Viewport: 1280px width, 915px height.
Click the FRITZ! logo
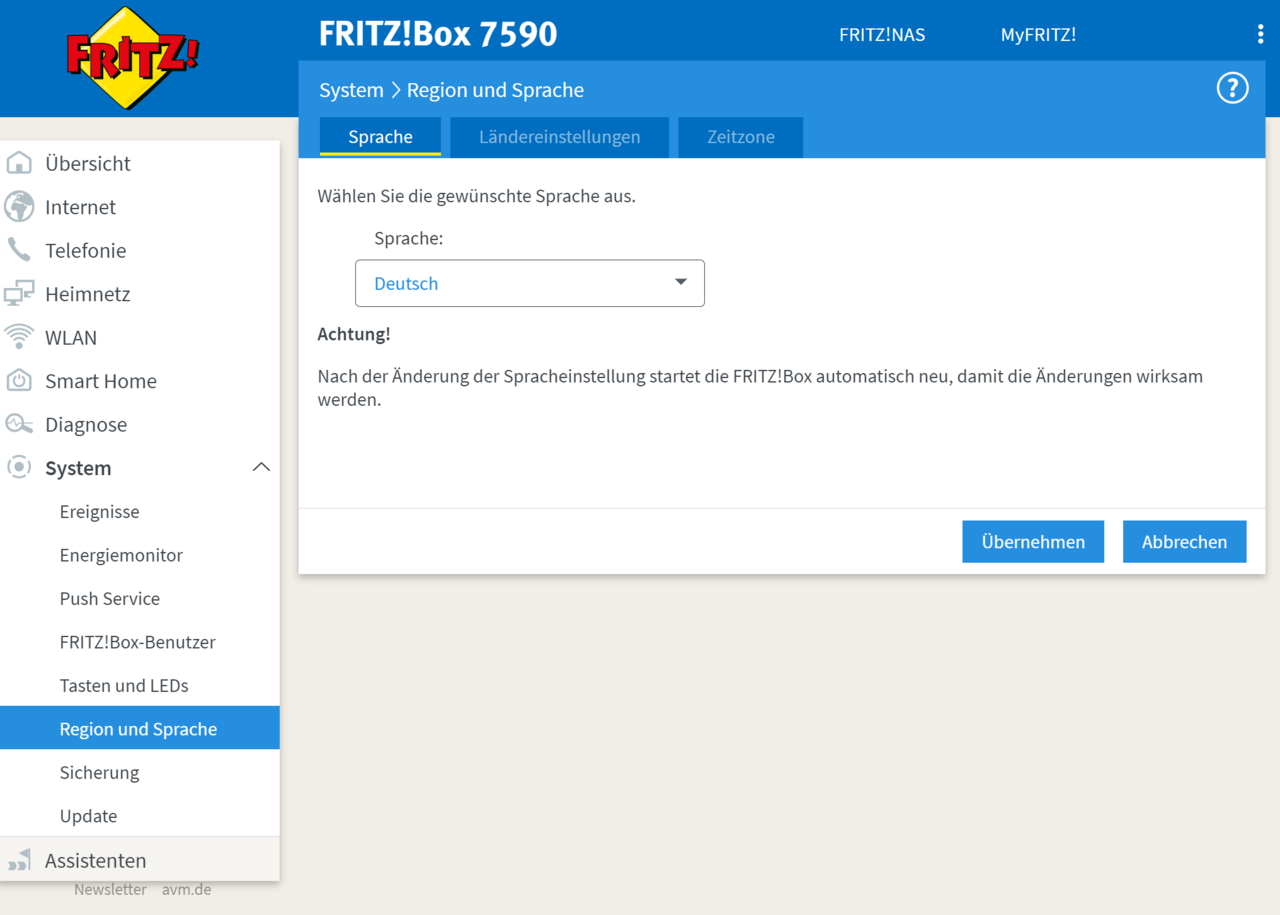[x=133, y=57]
